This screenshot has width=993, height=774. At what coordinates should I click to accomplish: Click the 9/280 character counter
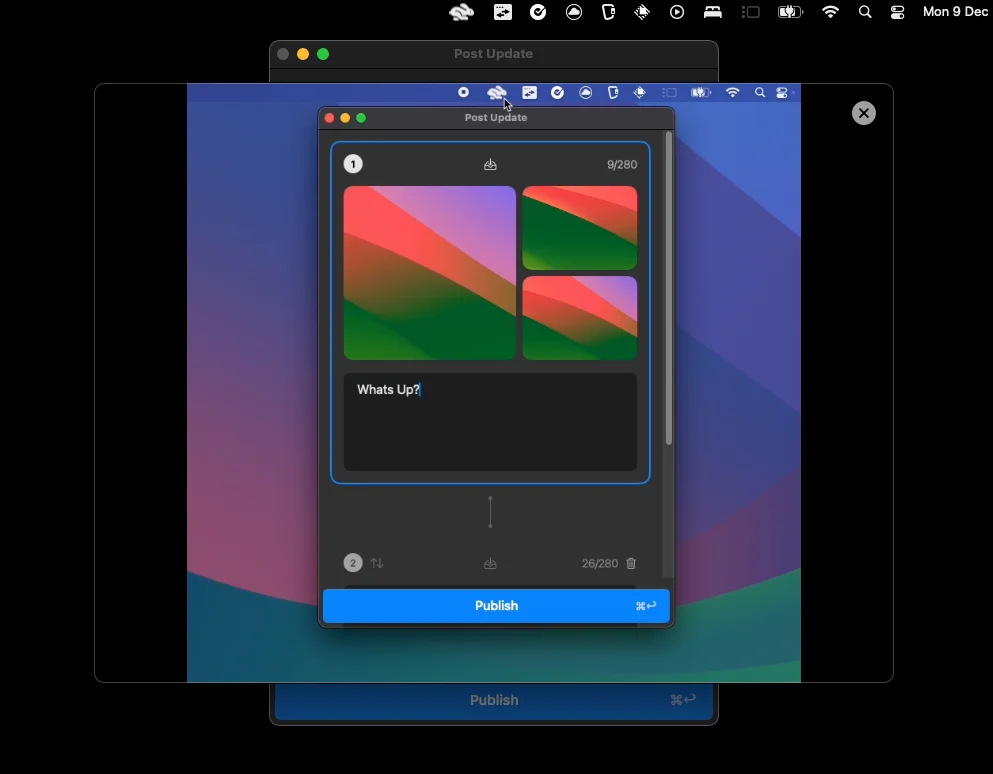click(622, 164)
